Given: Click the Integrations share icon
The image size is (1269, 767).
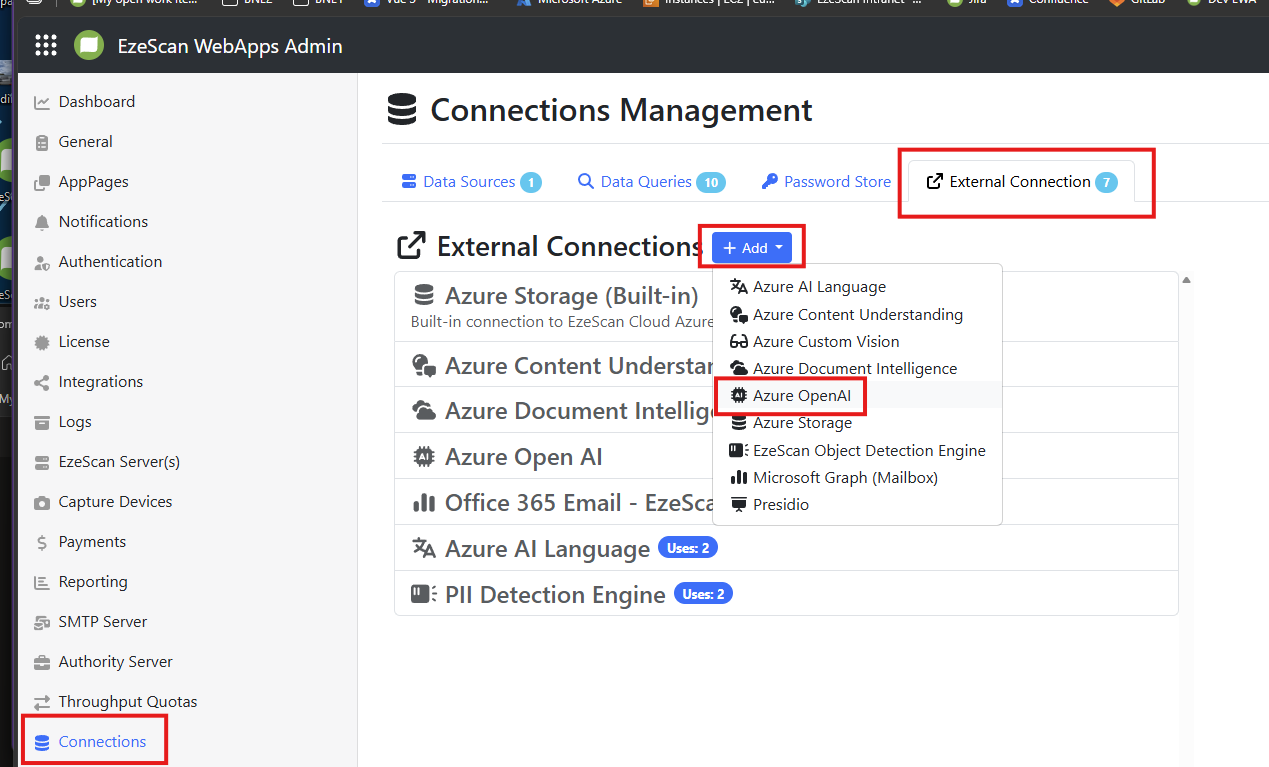Looking at the screenshot, I should (x=42, y=382).
